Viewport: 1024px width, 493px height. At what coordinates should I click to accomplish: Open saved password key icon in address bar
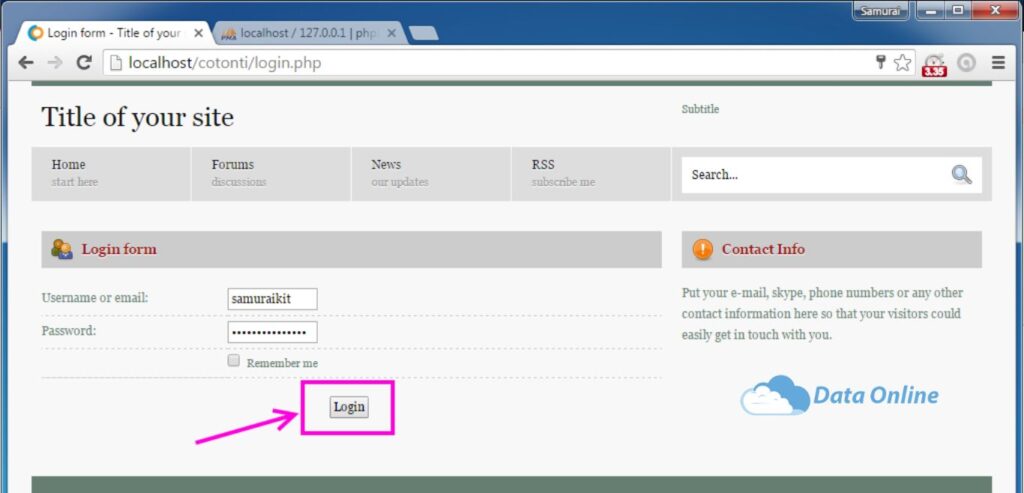coord(880,62)
